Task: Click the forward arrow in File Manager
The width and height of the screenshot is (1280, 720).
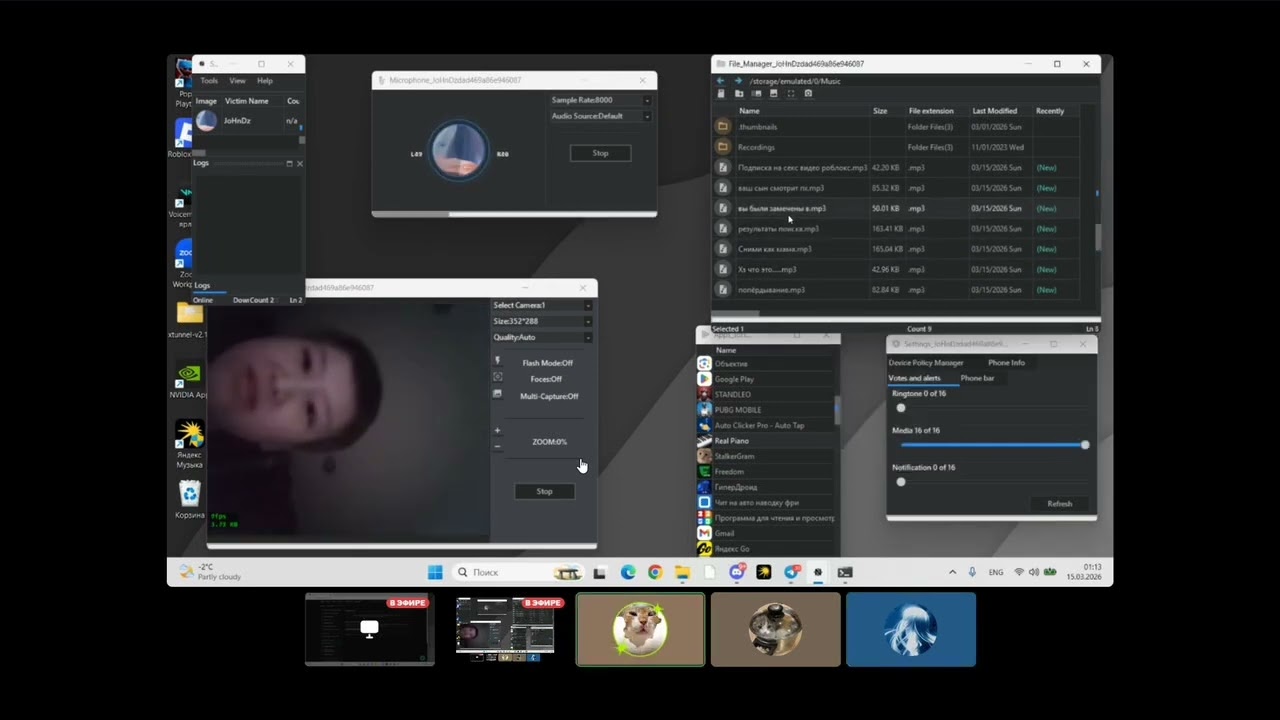Action: point(738,81)
